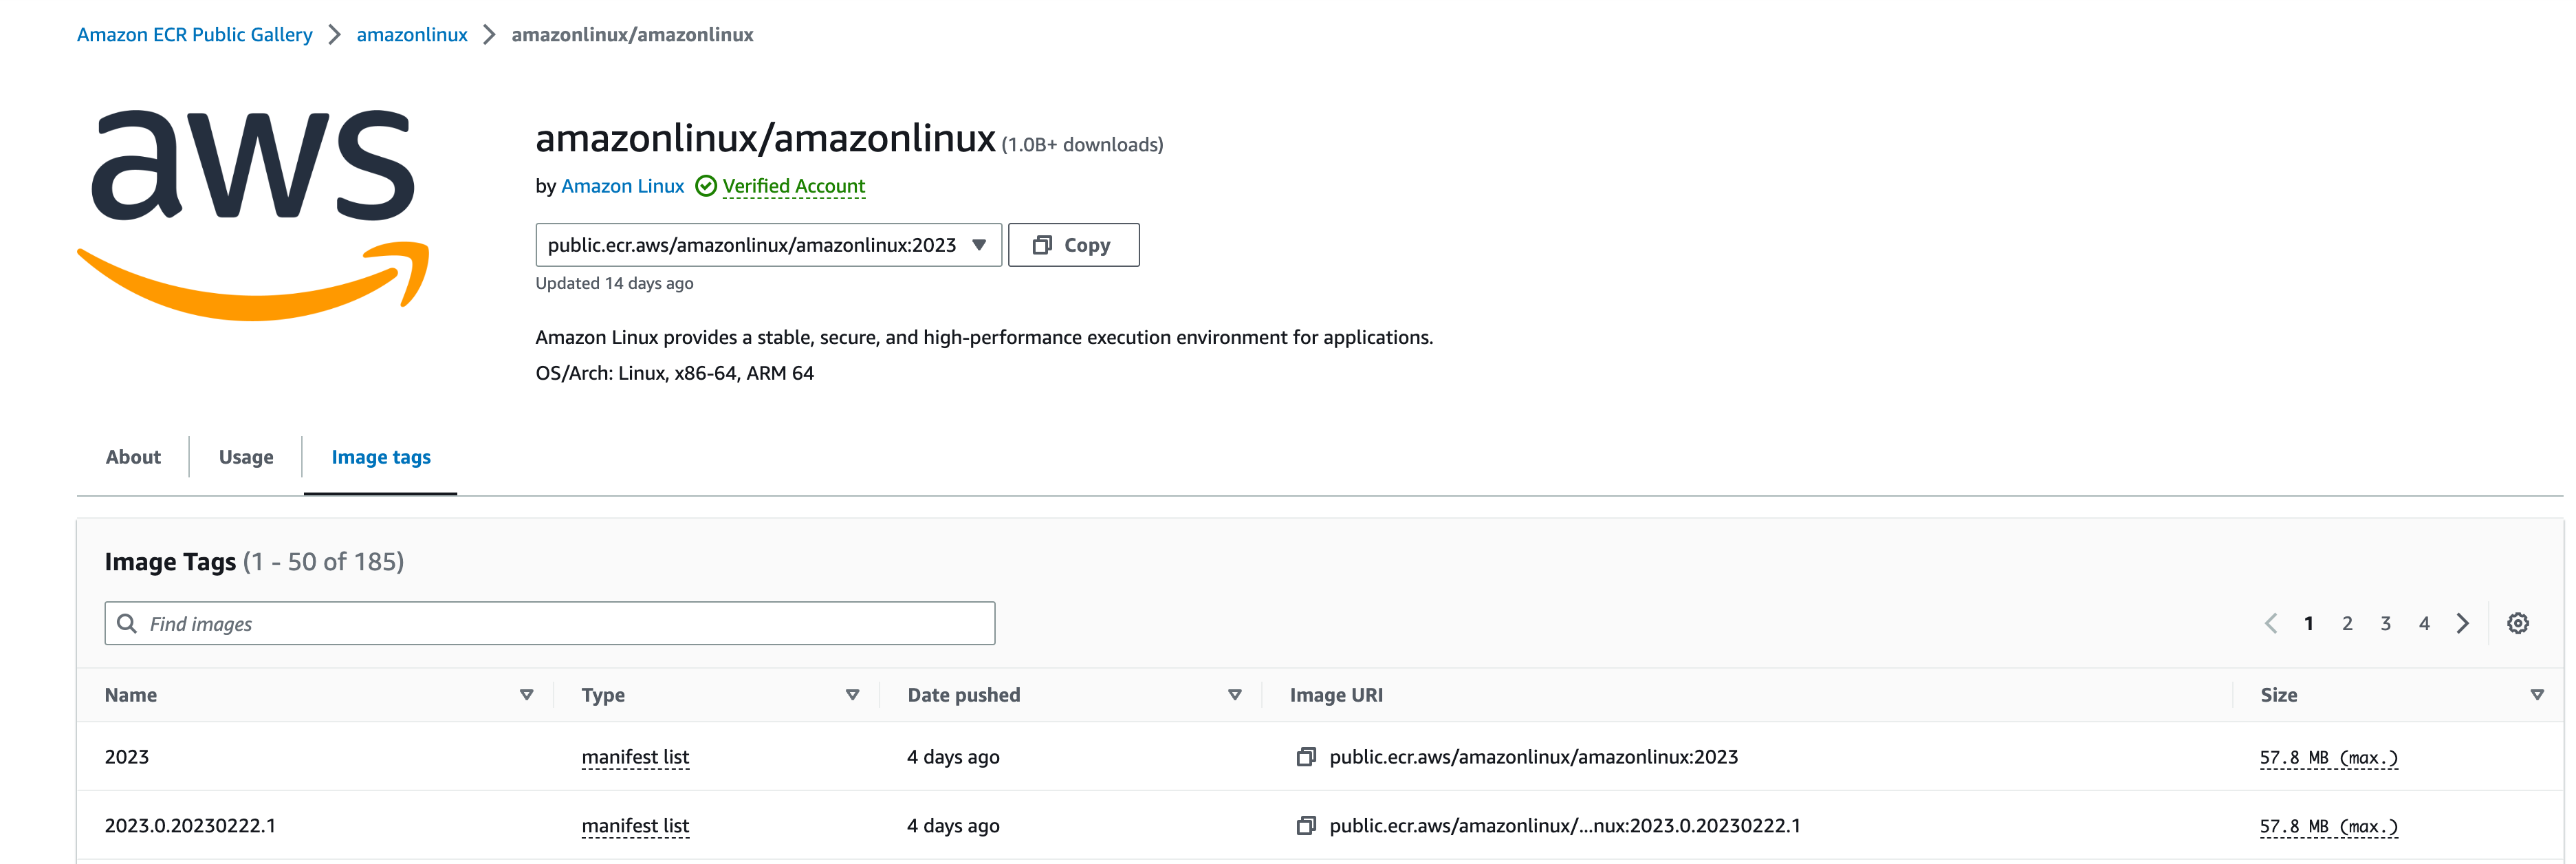Viewport: 2576px width, 864px height.
Task: Go to the previous page arrow
Action: (2270, 623)
